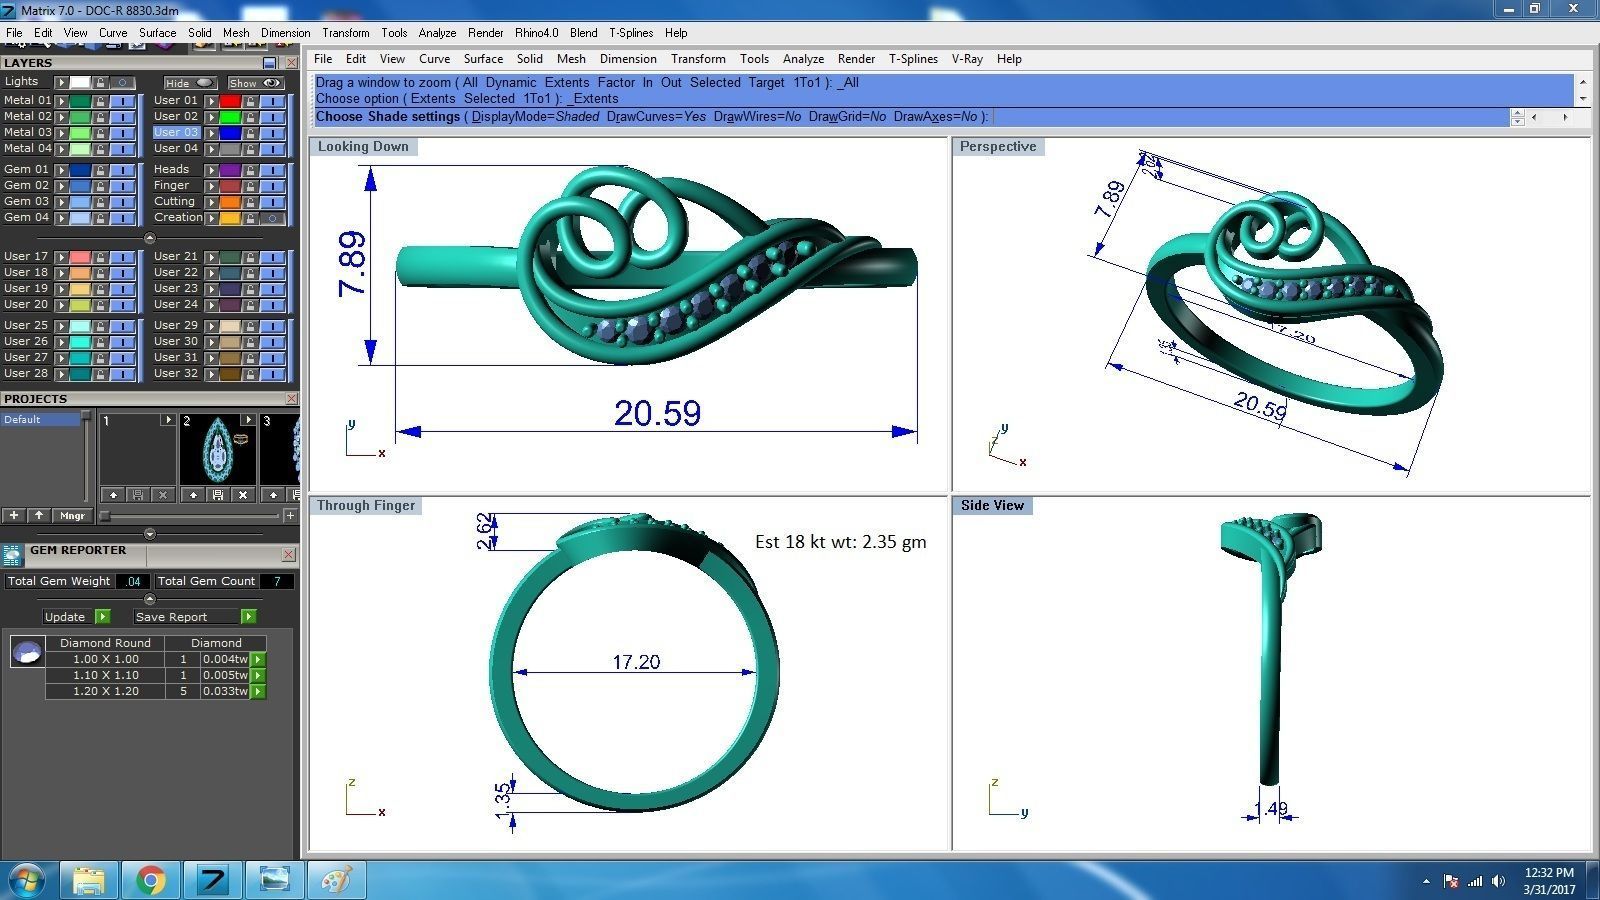Open Matrix app from Windows taskbar
1600x900 pixels.
[x=212, y=880]
